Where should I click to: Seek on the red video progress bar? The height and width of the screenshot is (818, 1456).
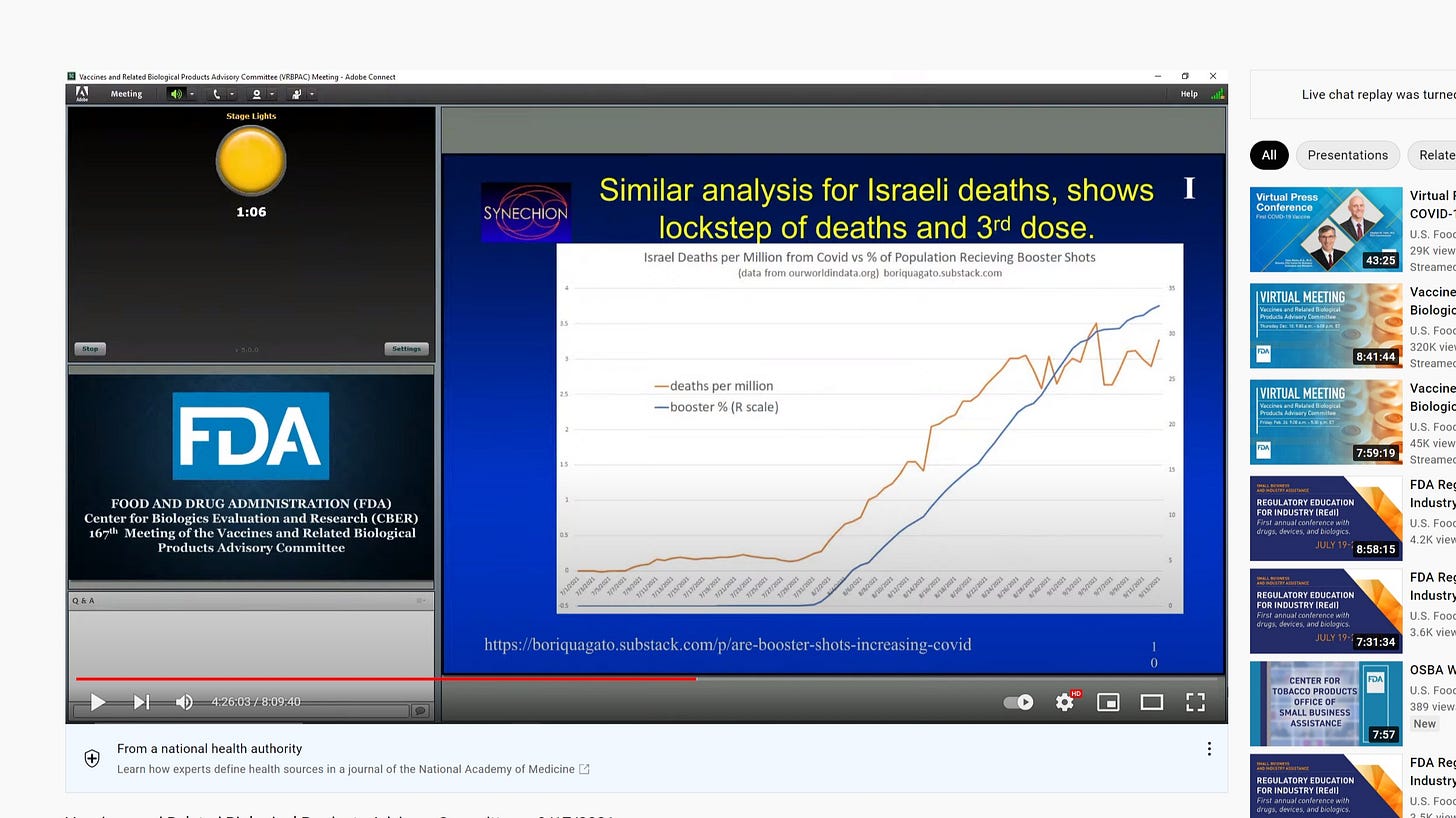386,679
